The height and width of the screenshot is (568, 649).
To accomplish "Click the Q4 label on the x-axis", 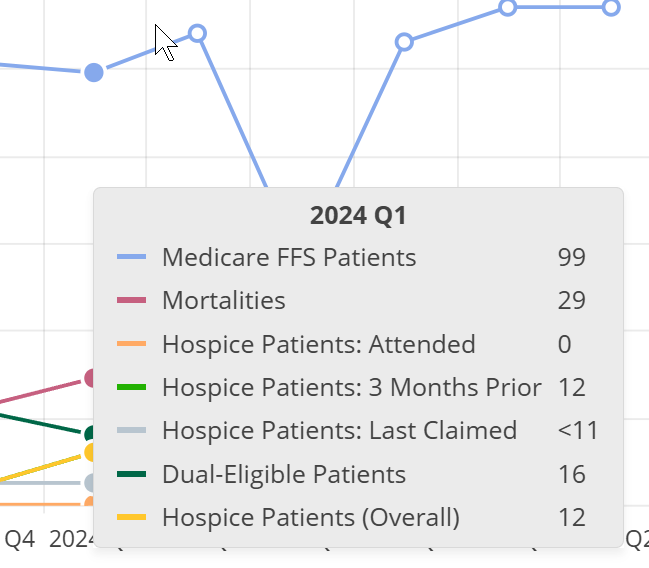I will 20,540.
